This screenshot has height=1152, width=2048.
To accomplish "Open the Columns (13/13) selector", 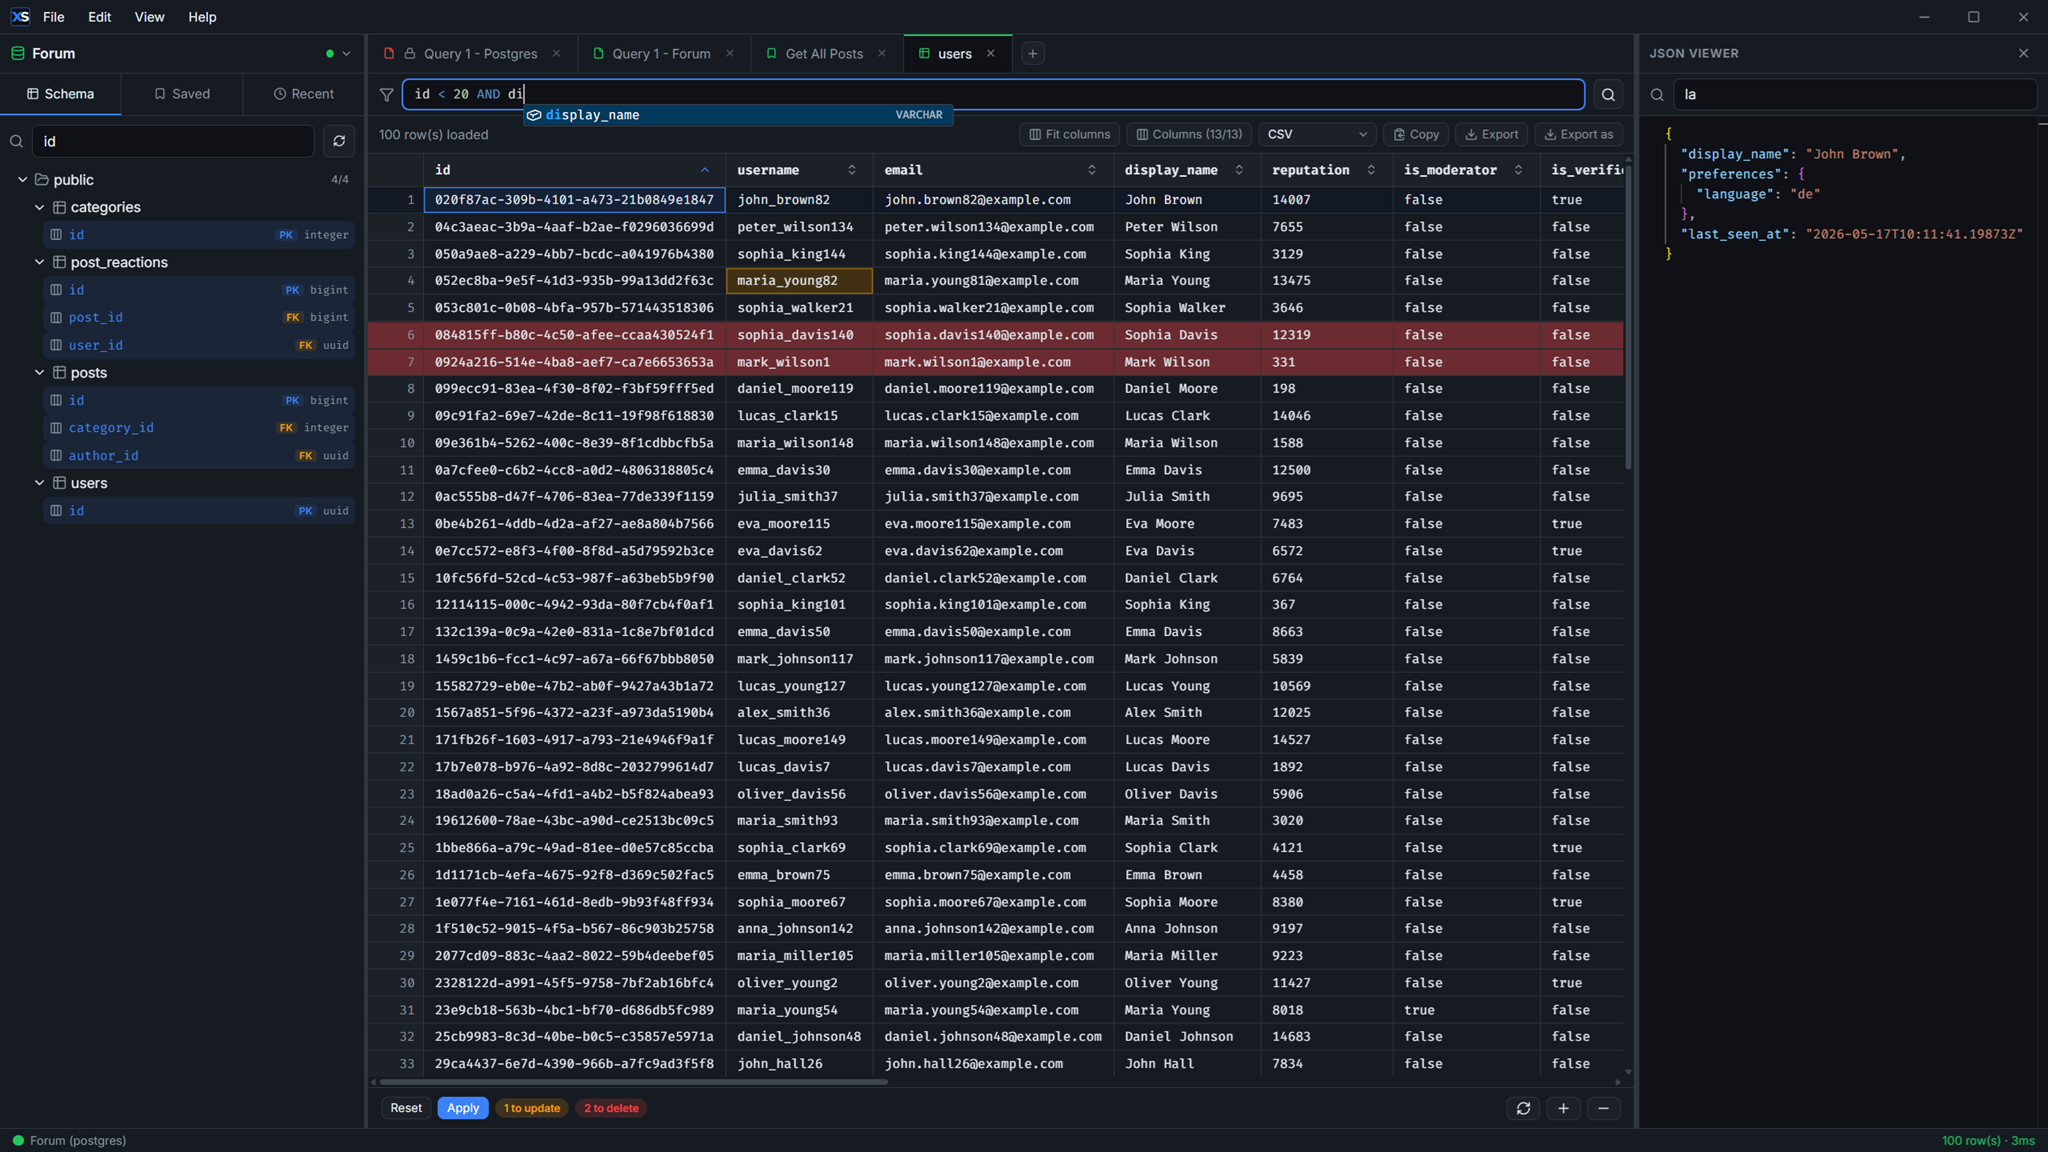I will (1189, 134).
